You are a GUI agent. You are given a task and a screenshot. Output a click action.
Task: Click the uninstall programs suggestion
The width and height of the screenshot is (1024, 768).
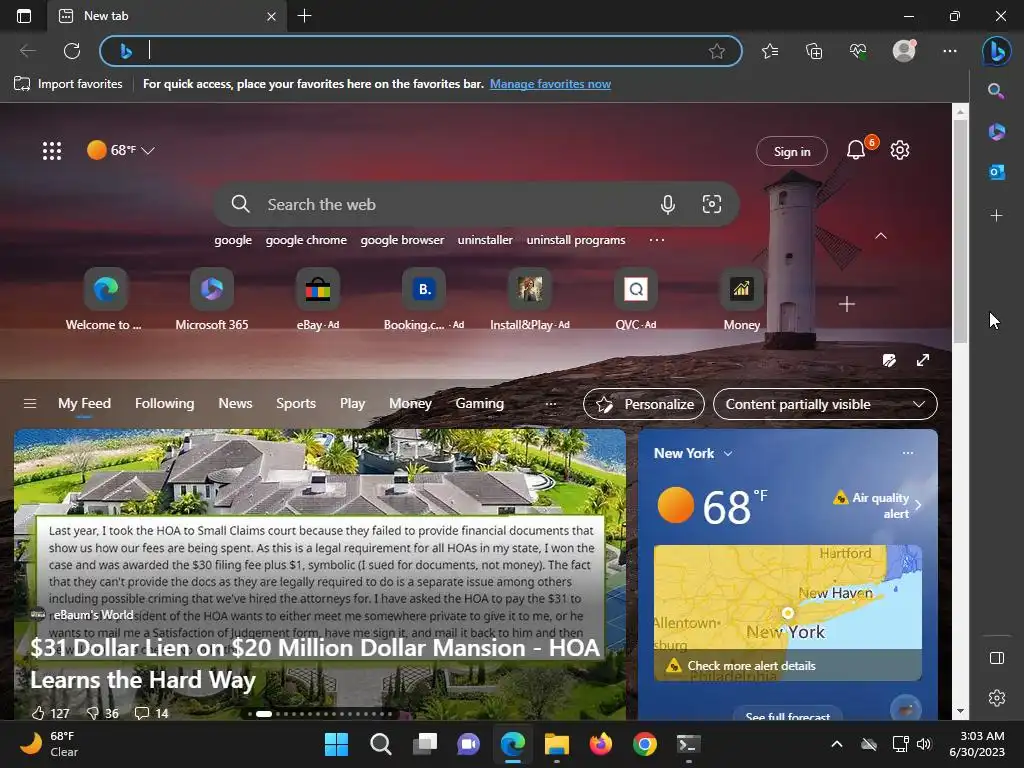[x=575, y=240]
